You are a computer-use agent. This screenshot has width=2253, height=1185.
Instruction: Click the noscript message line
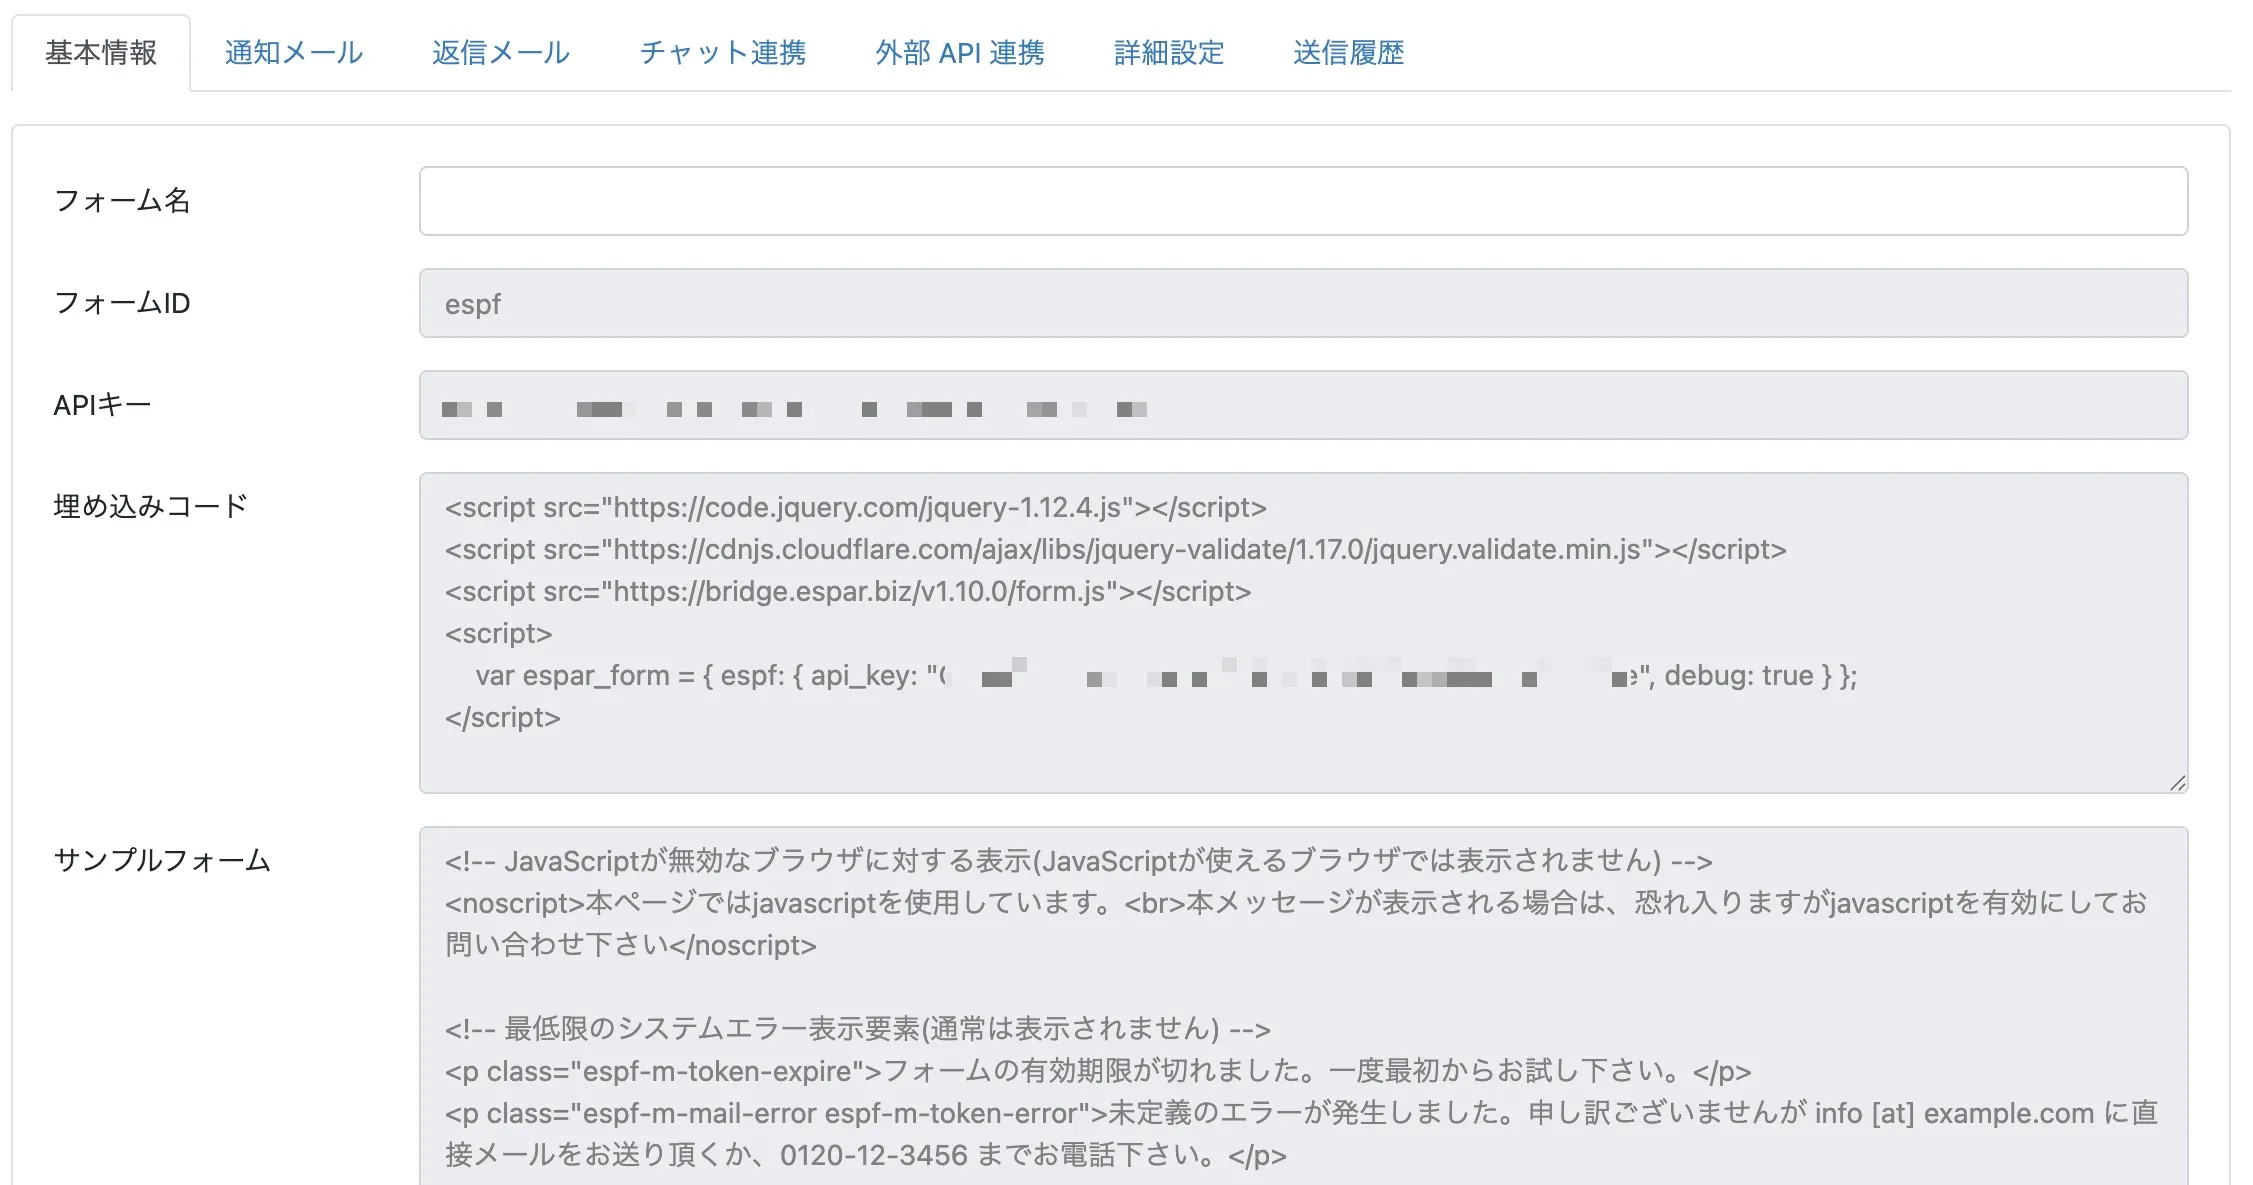click(x=1297, y=924)
